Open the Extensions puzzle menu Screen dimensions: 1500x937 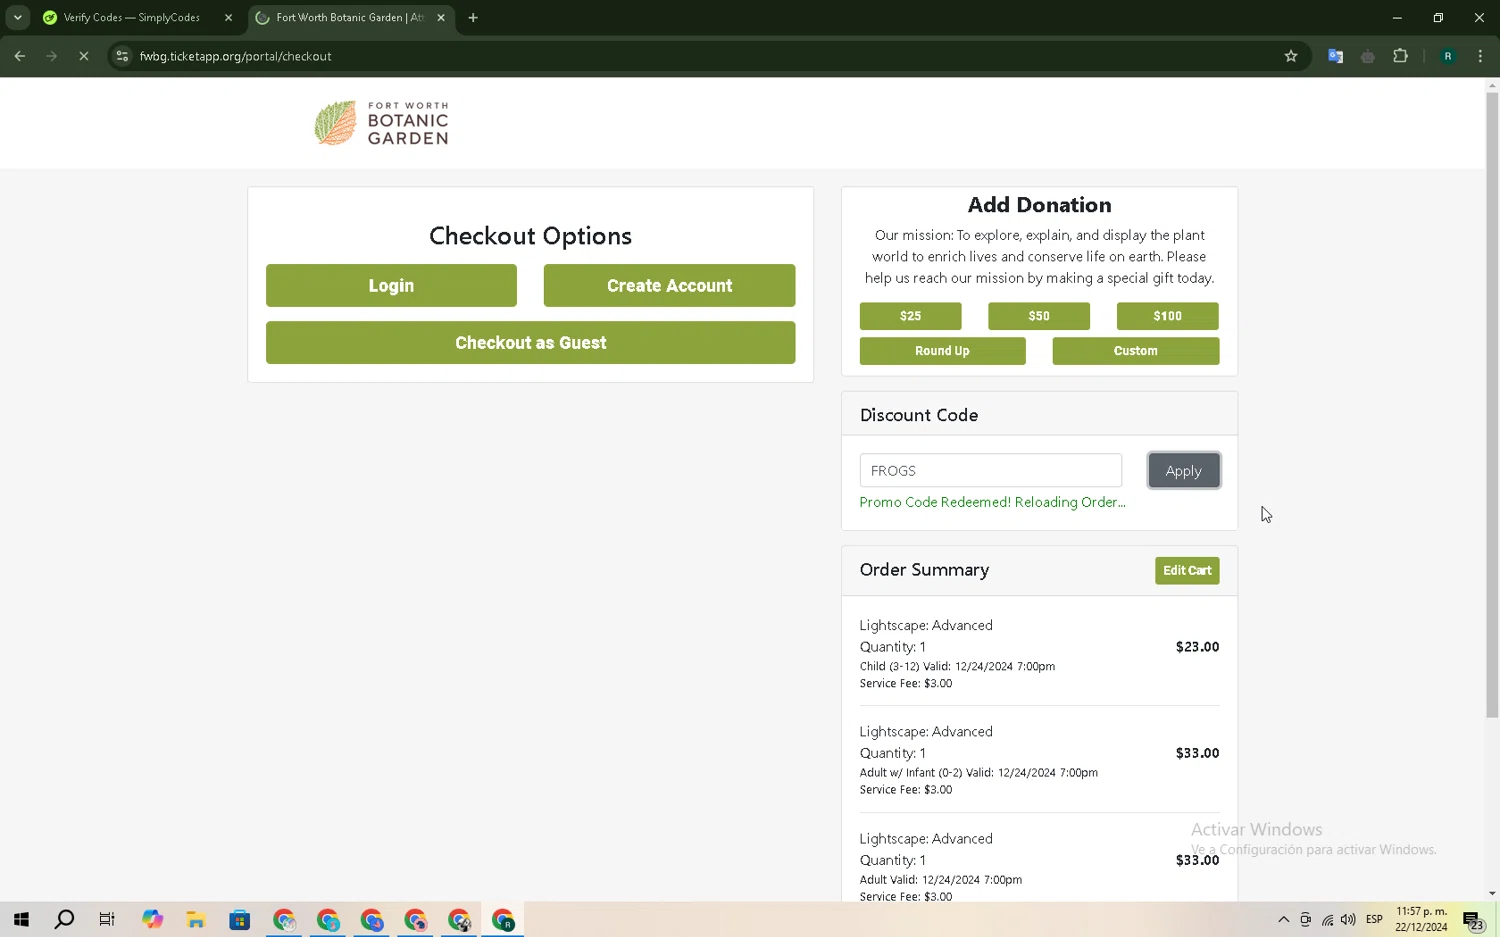pyautogui.click(x=1400, y=56)
